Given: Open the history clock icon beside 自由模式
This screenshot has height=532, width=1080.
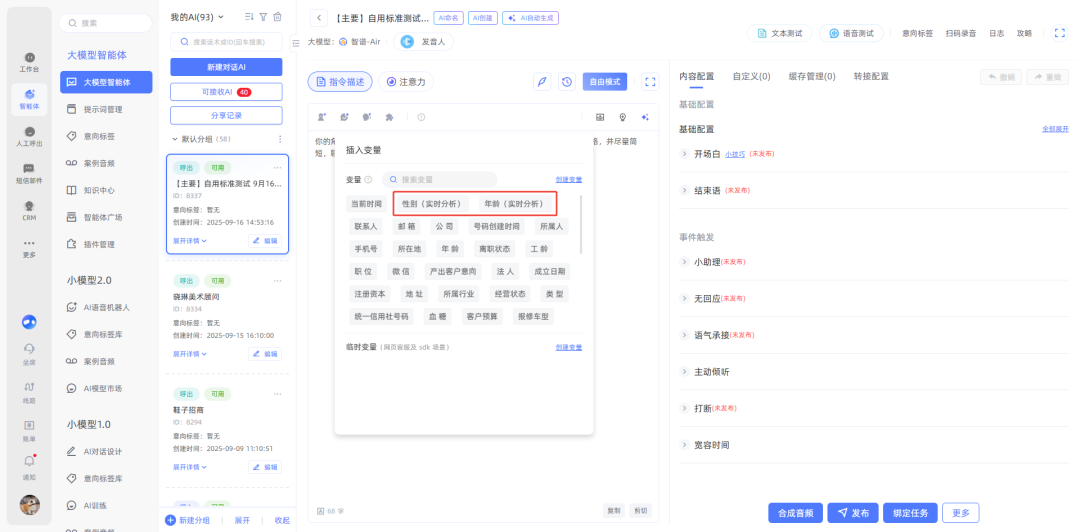Looking at the screenshot, I should [567, 82].
